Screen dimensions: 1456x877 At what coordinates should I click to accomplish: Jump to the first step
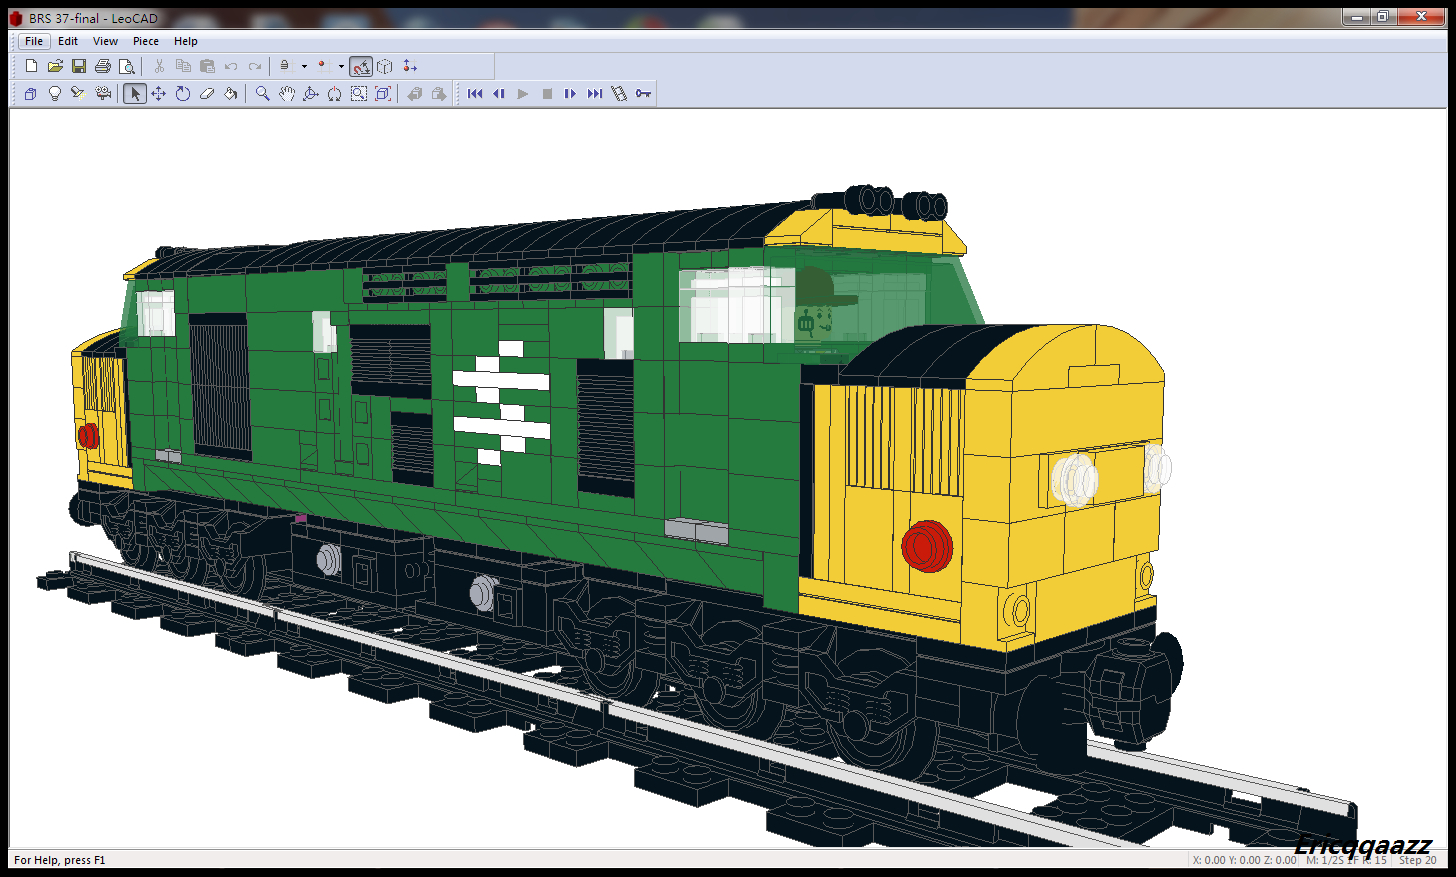[475, 94]
